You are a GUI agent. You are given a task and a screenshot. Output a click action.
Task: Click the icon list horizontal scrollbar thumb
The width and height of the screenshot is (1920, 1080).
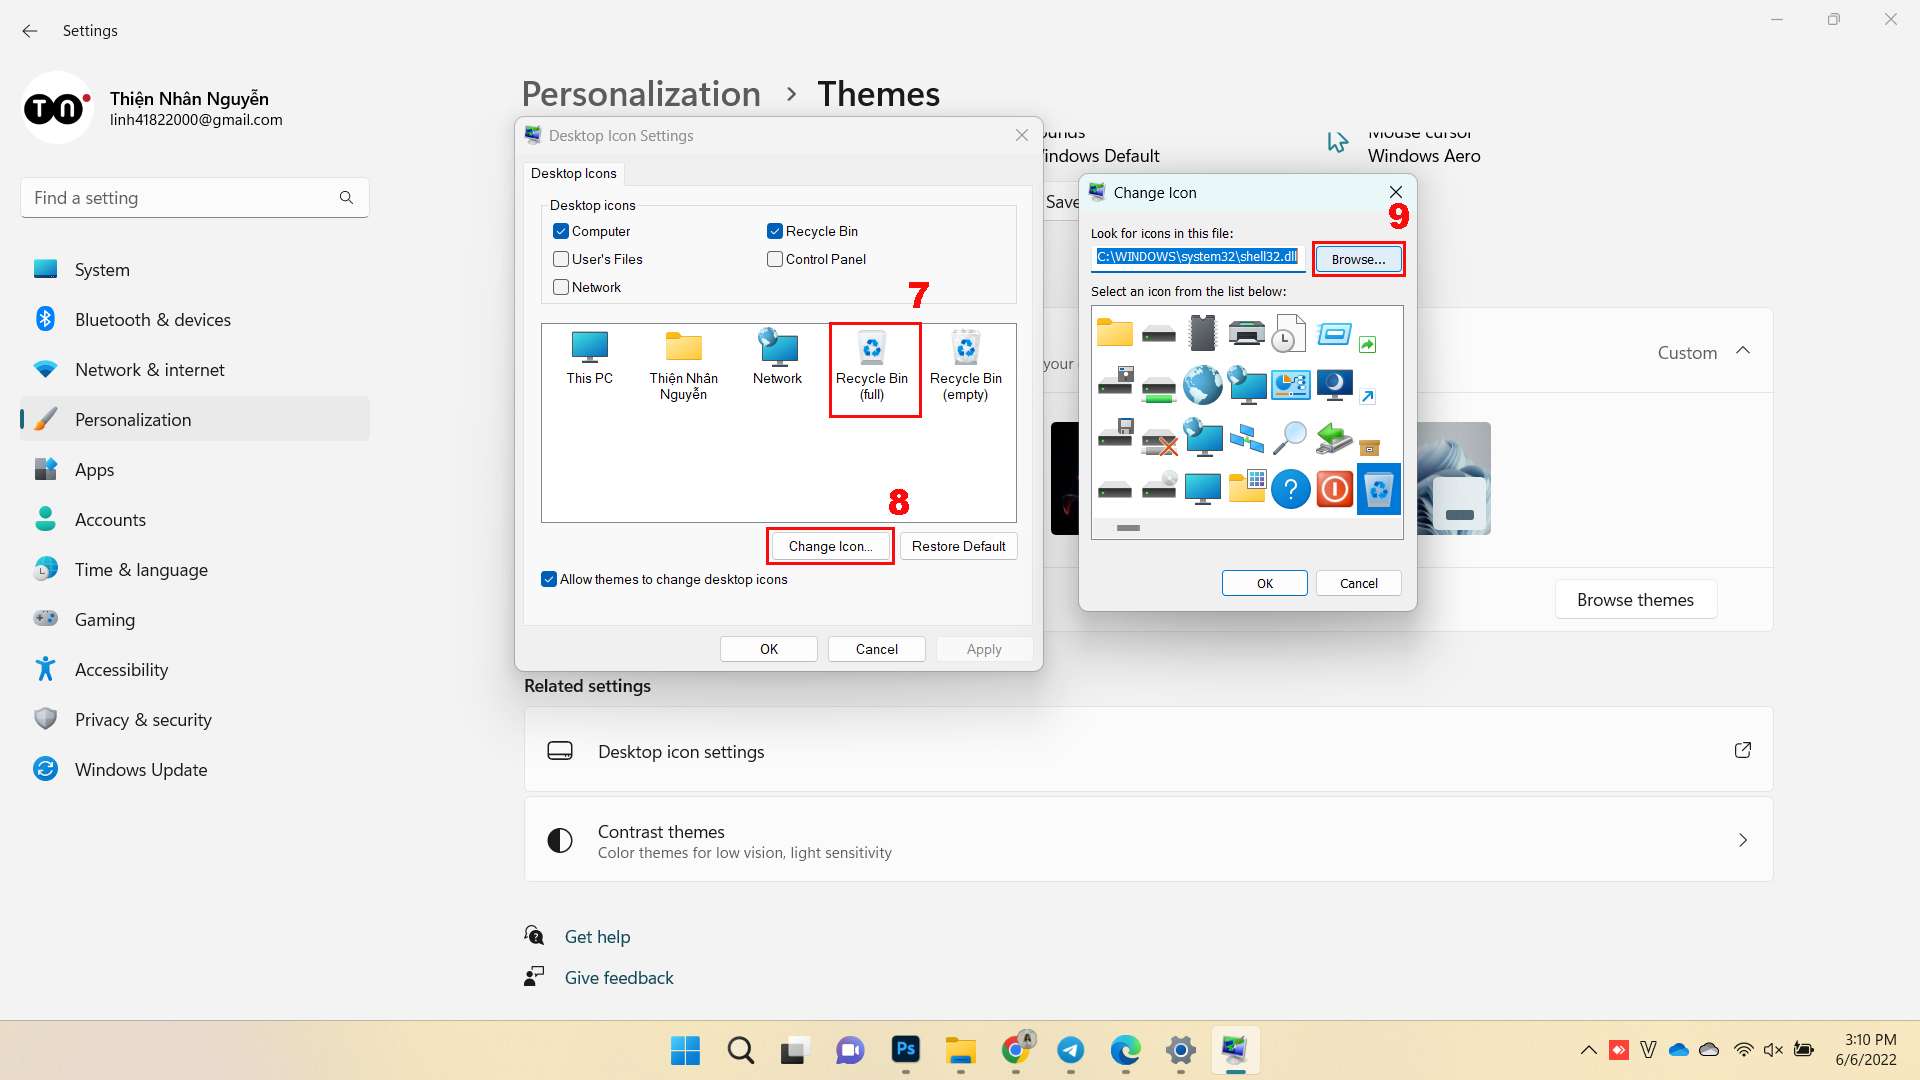pos(1128,527)
